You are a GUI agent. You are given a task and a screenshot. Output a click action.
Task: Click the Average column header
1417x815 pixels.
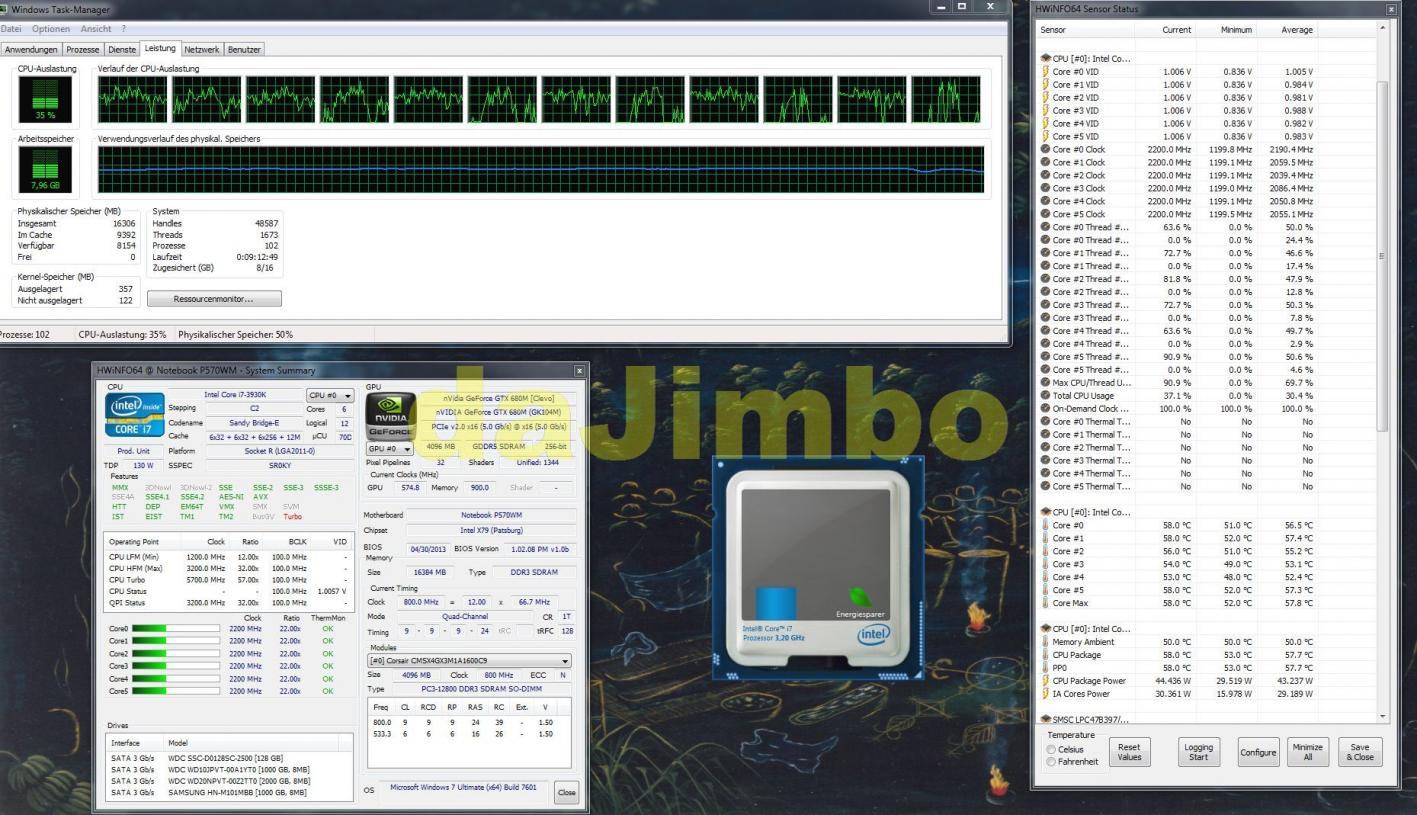point(1296,30)
